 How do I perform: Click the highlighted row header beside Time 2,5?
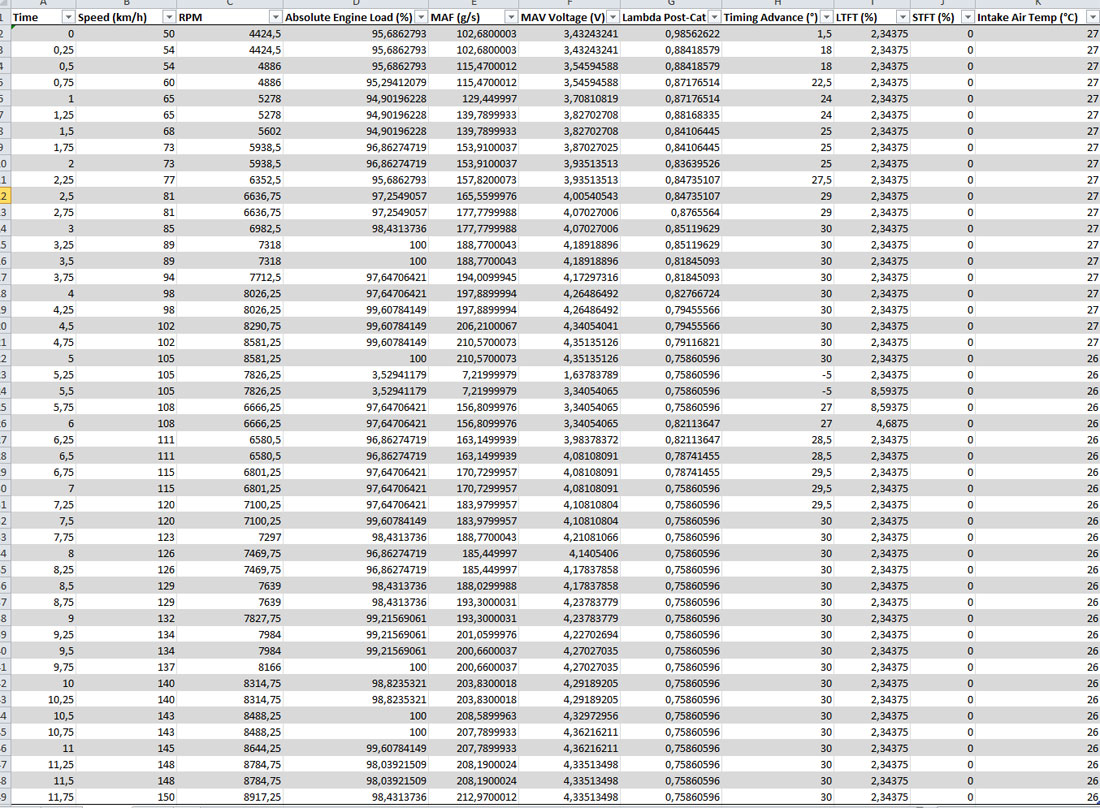[x=5, y=196]
